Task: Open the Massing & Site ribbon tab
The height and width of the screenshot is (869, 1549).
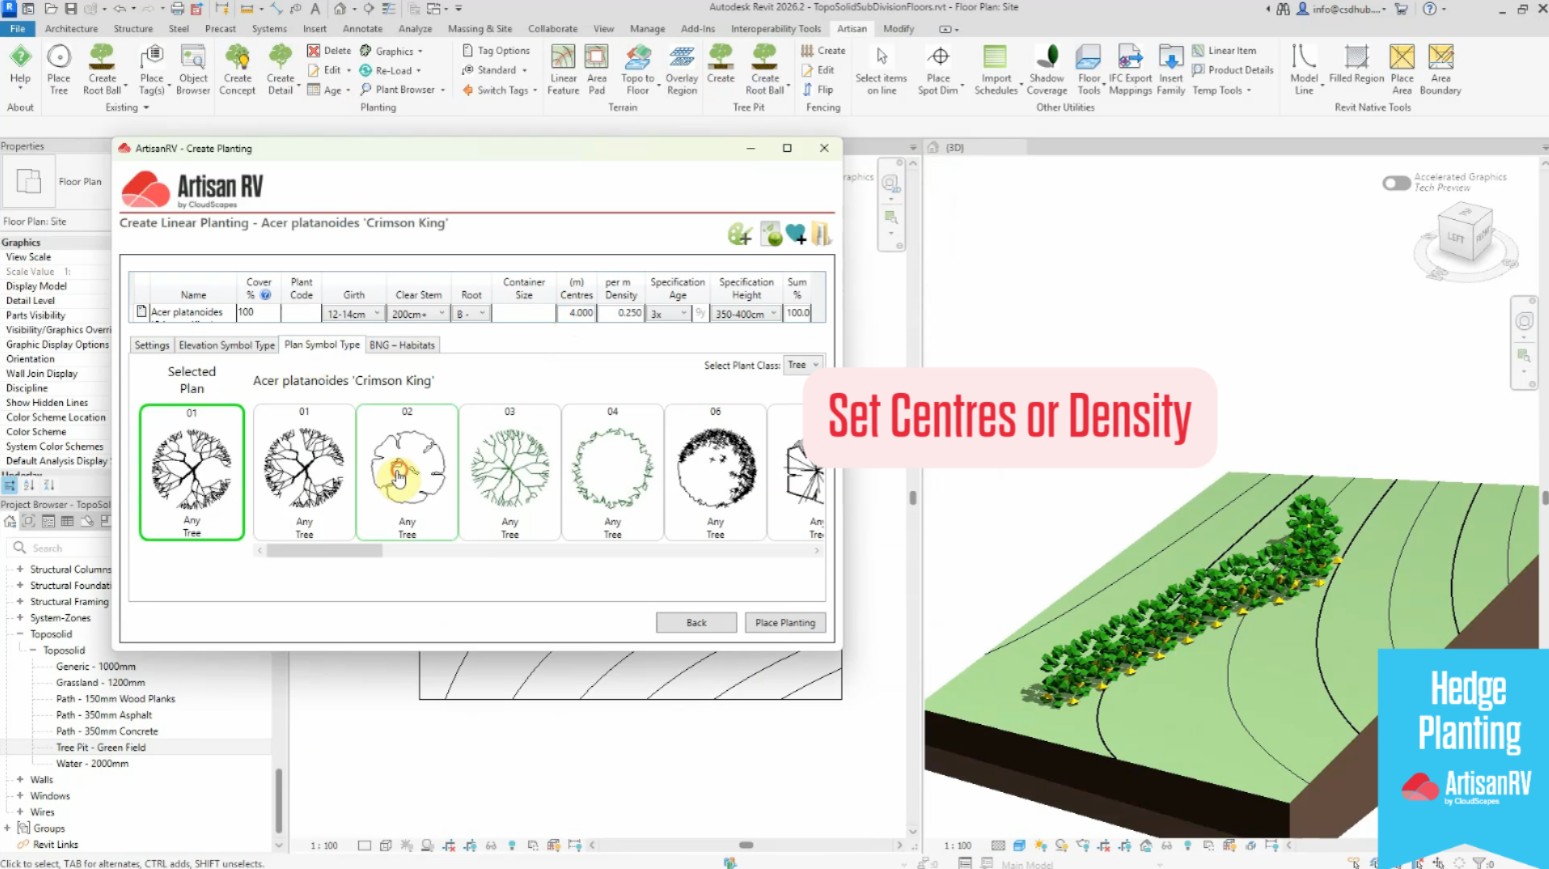Action: tap(479, 29)
